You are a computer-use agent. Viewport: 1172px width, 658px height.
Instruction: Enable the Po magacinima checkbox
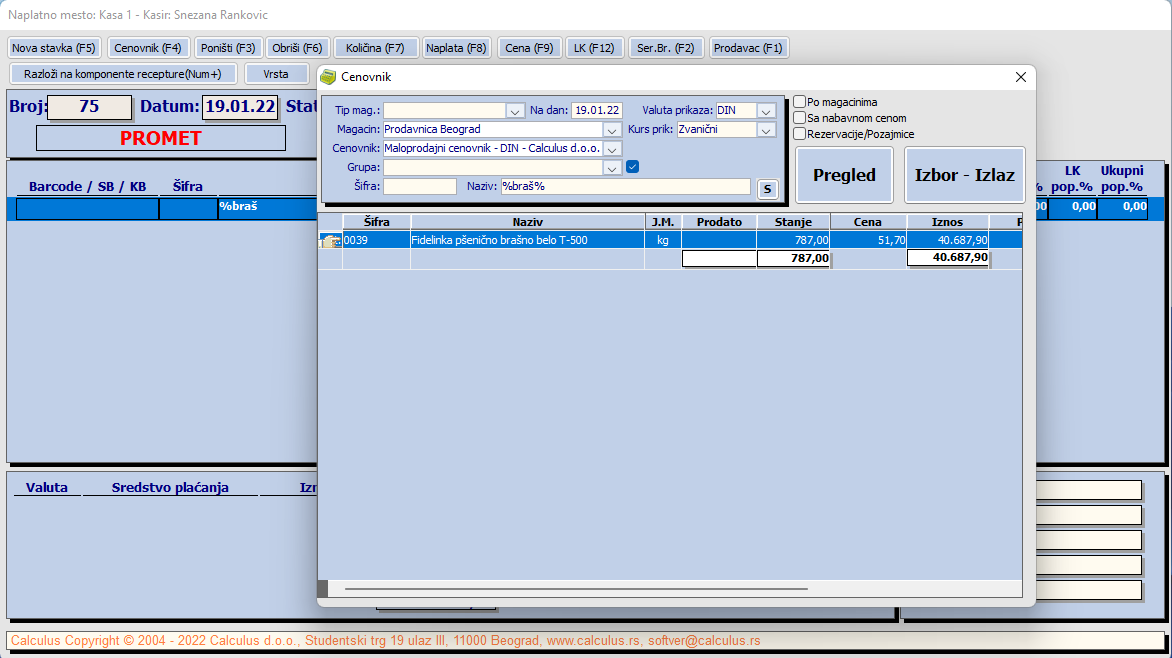pos(800,102)
